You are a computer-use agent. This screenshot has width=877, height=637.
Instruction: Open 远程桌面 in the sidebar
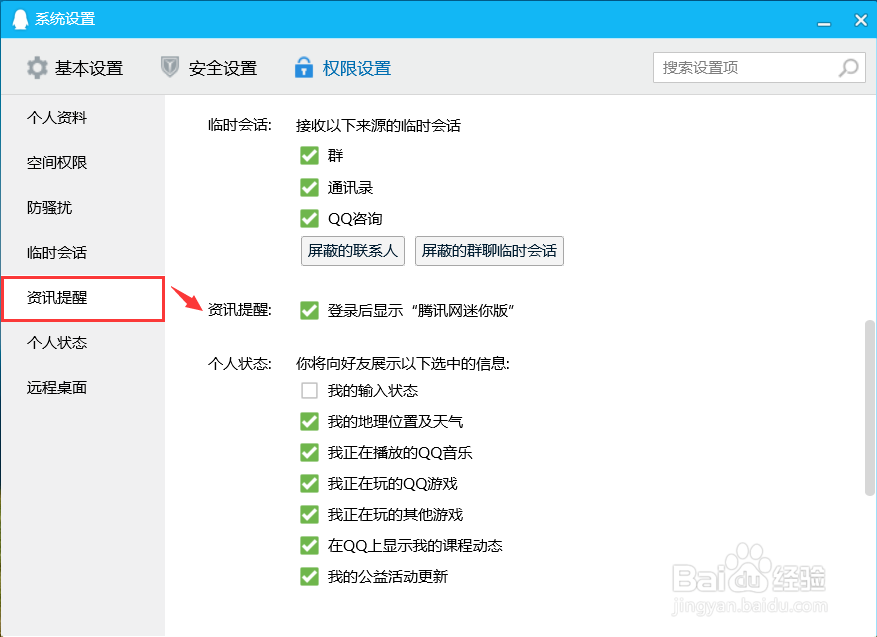click(83, 388)
